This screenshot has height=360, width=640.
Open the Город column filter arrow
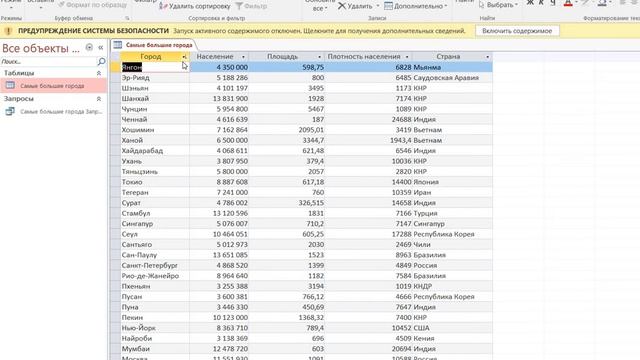pyautogui.click(x=184, y=57)
